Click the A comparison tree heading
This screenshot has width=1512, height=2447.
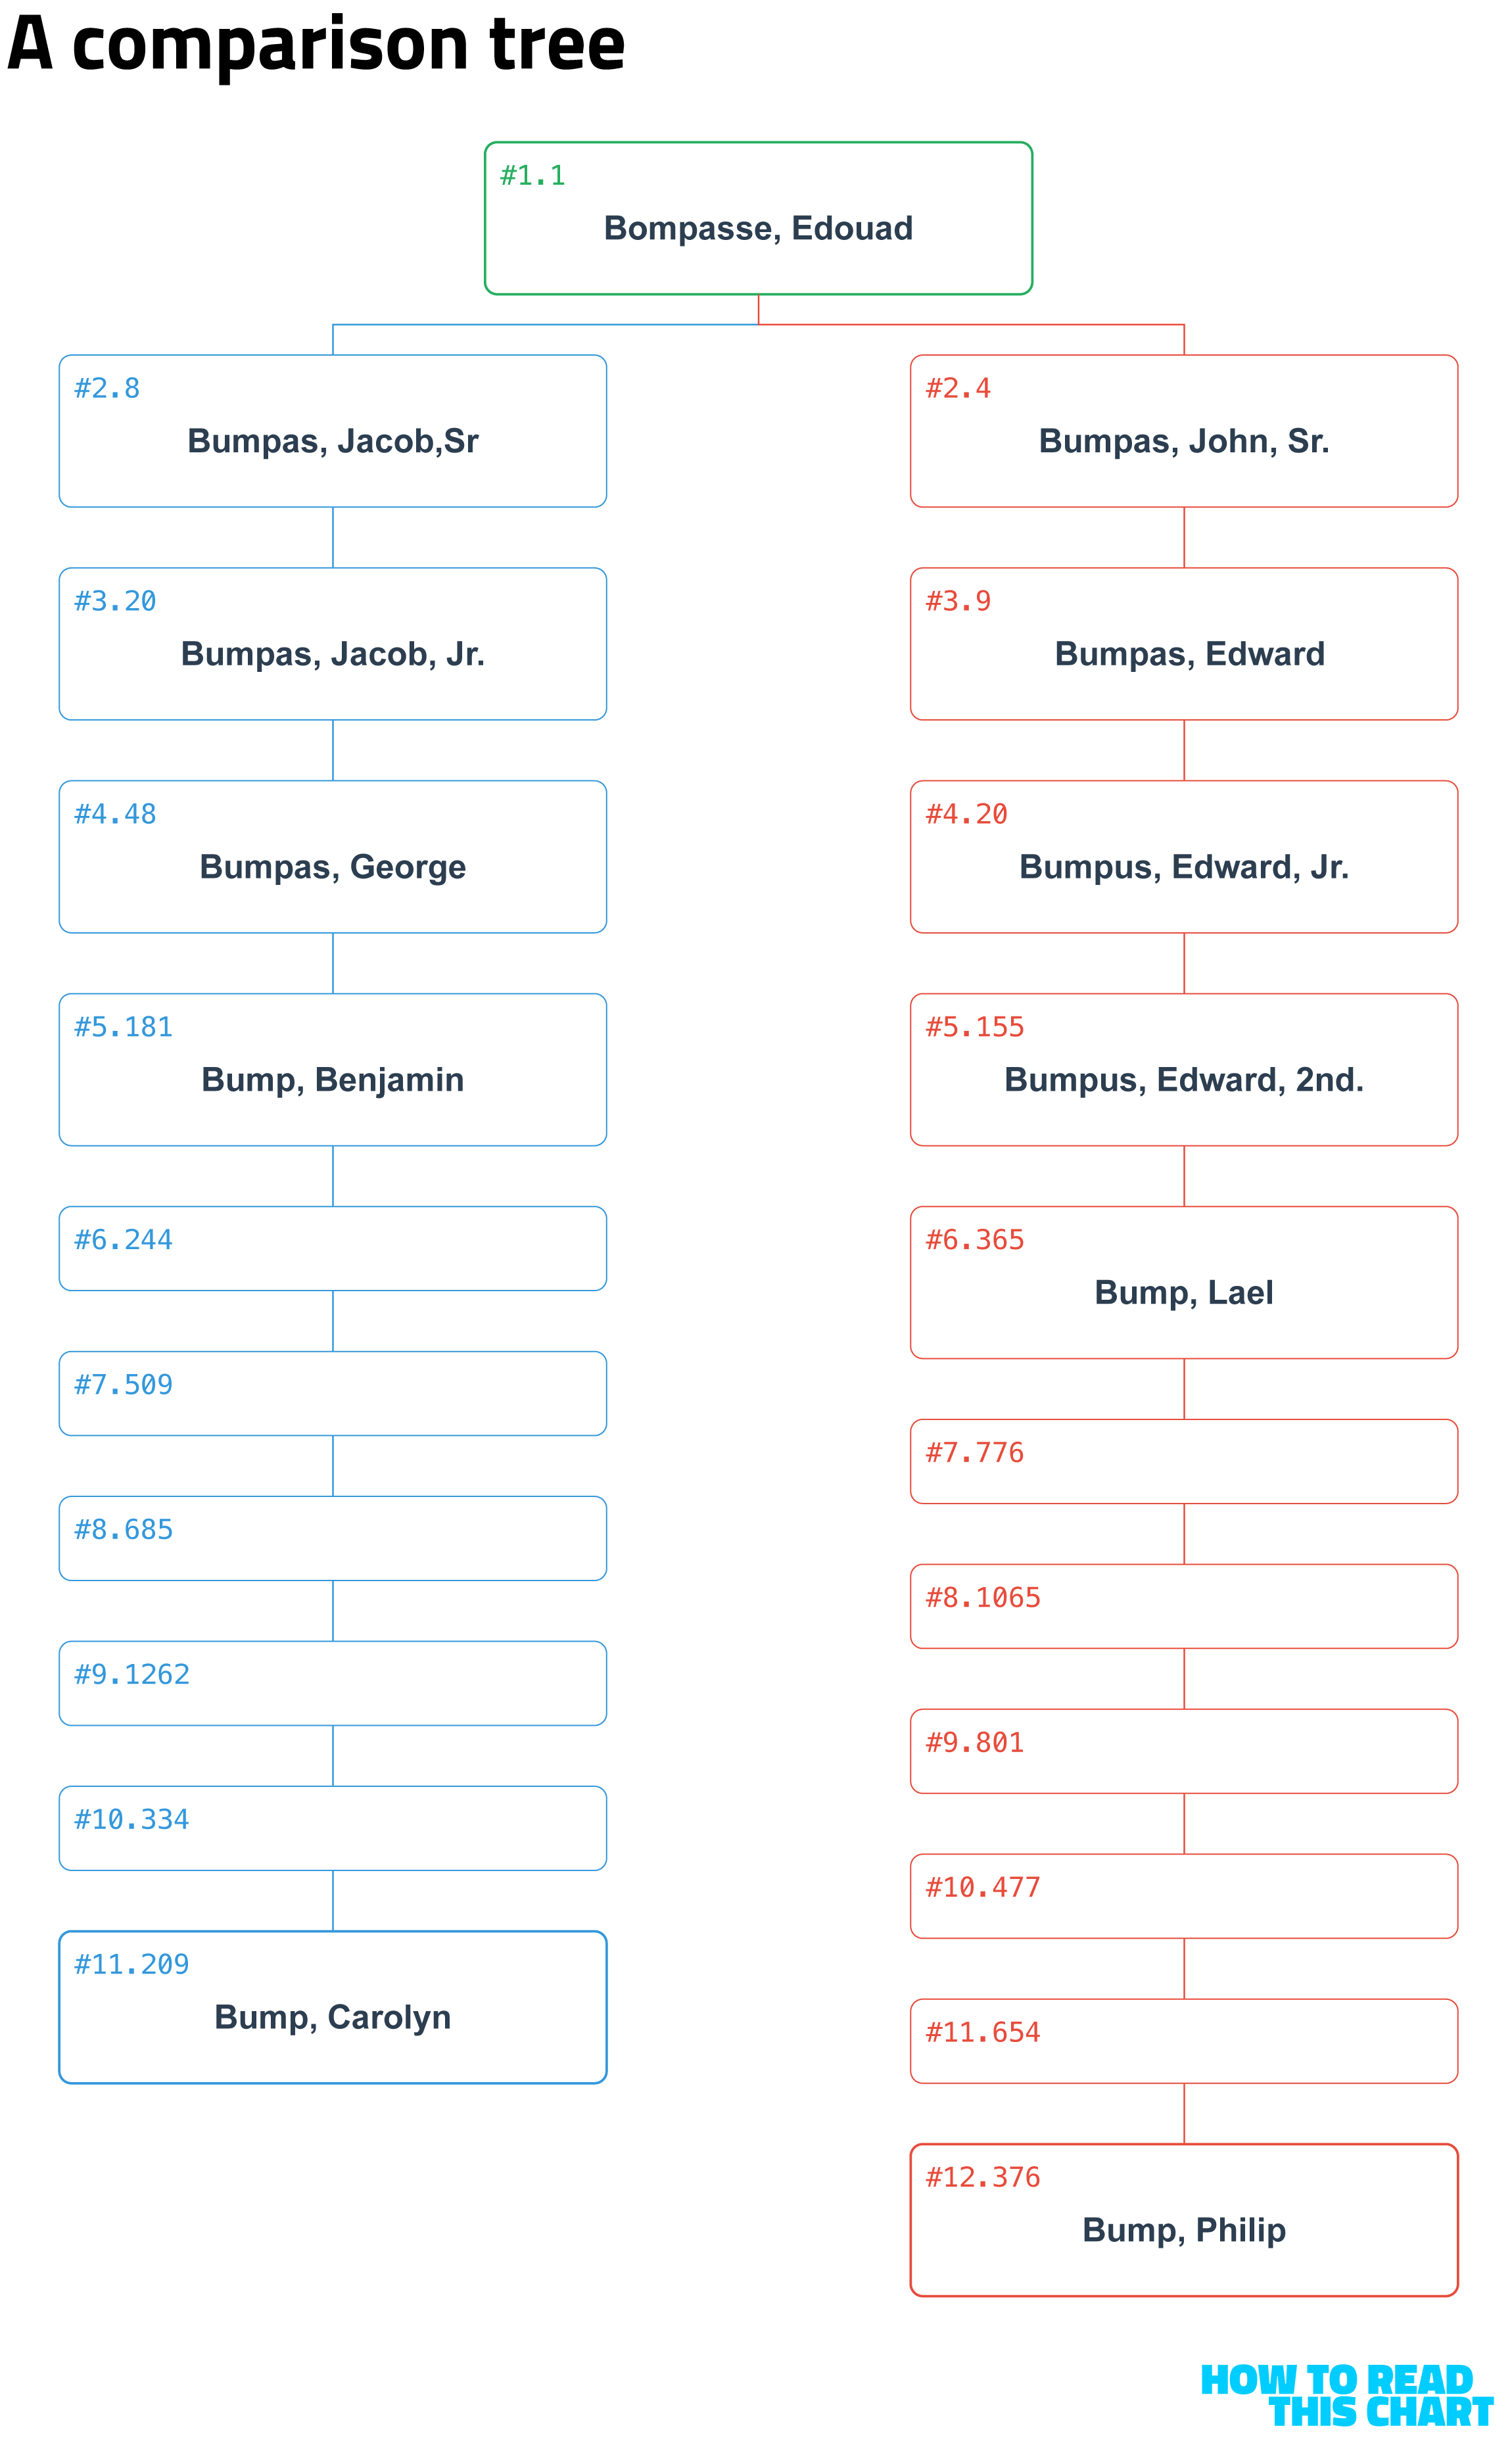point(316,45)
